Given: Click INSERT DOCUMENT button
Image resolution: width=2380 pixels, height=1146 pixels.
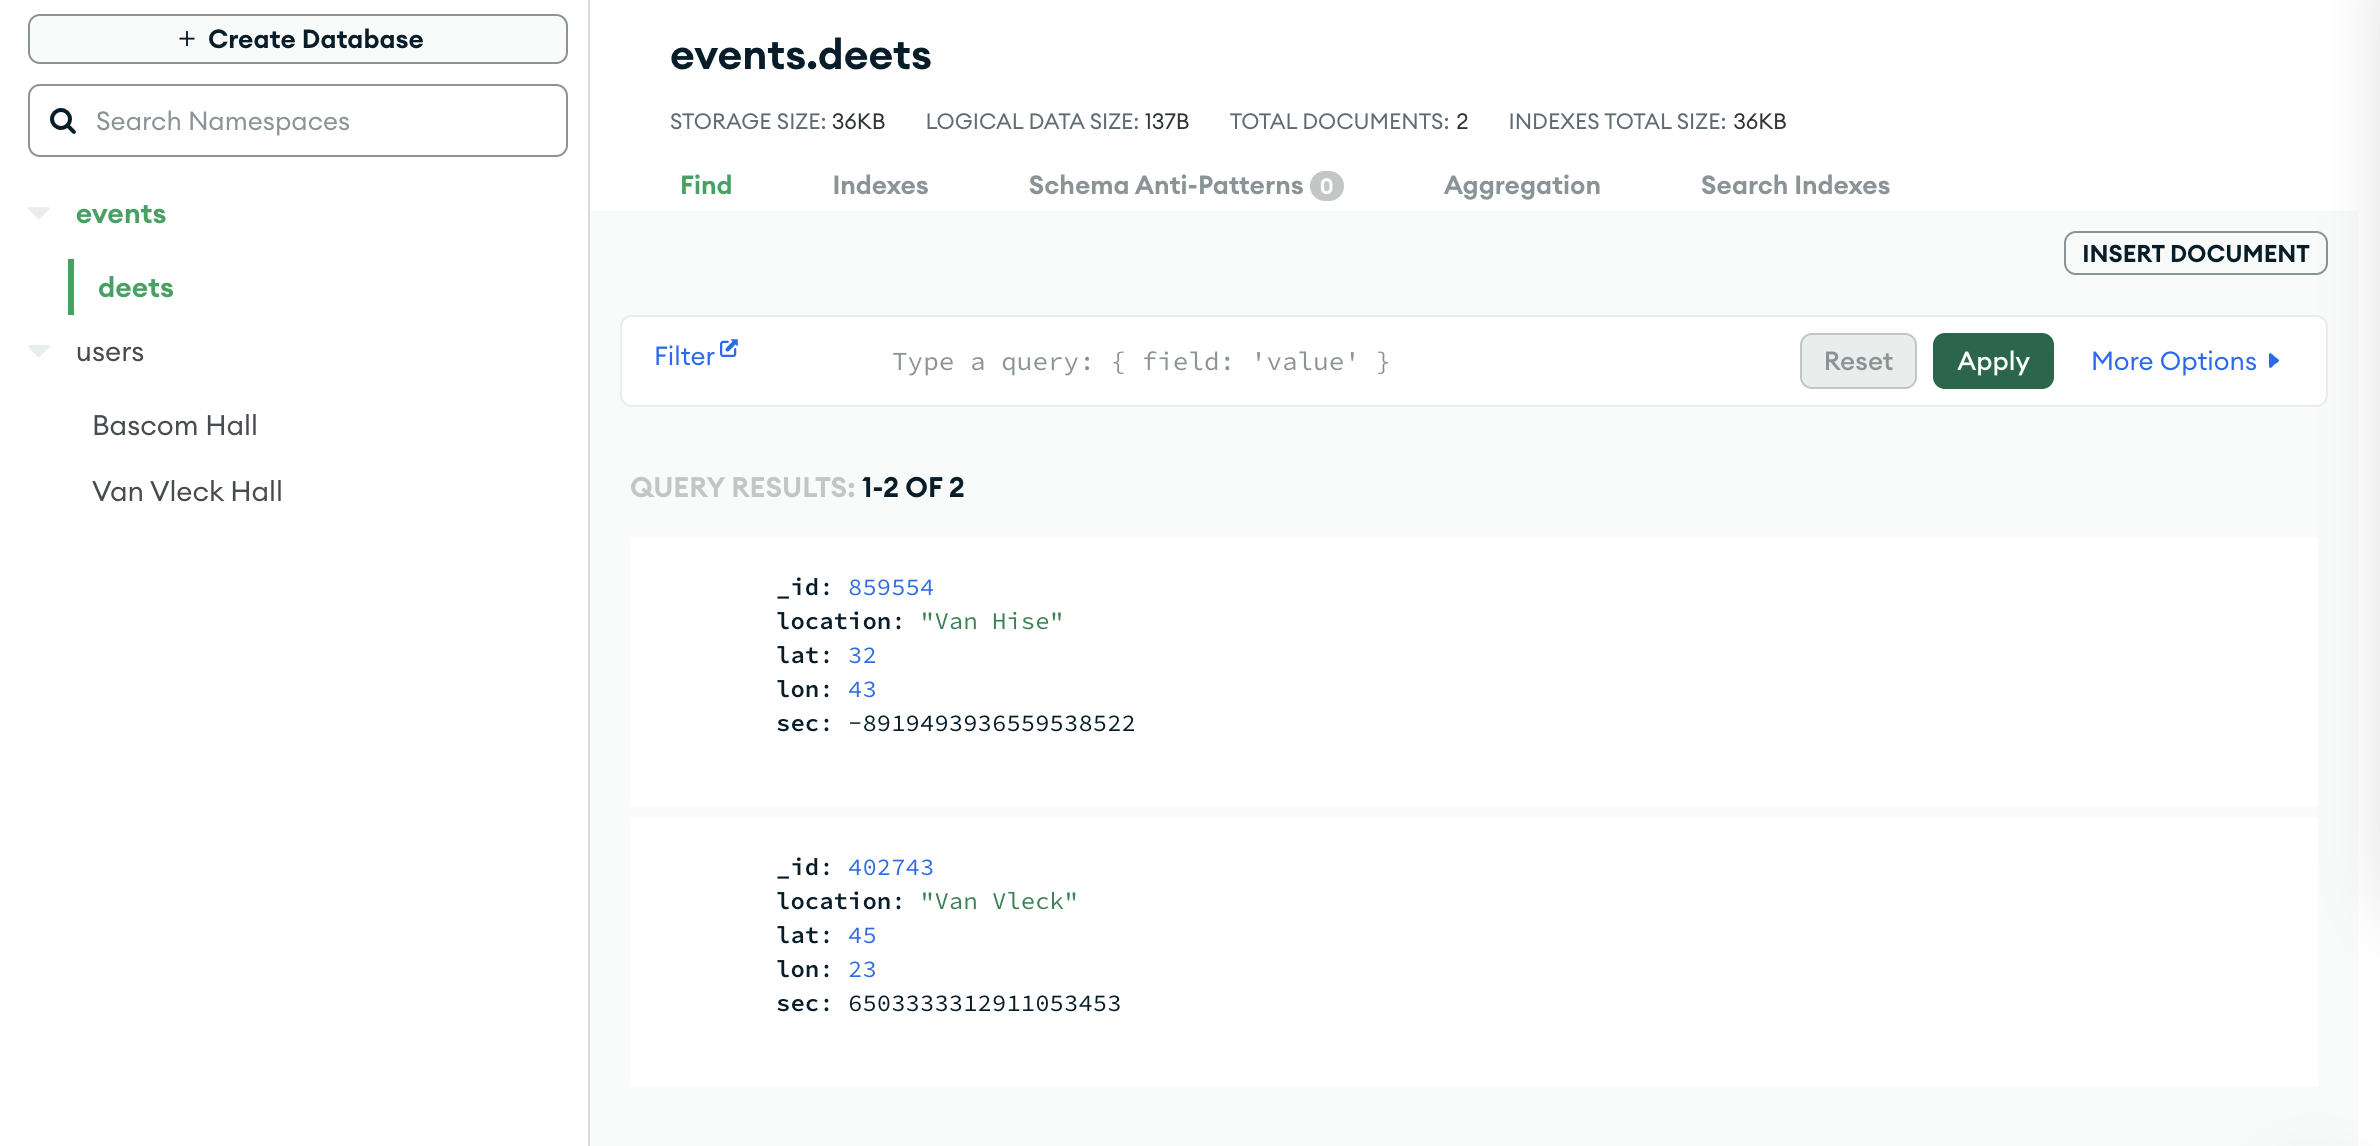Looking at the screenshot, I should click(x=2195, y=253).
